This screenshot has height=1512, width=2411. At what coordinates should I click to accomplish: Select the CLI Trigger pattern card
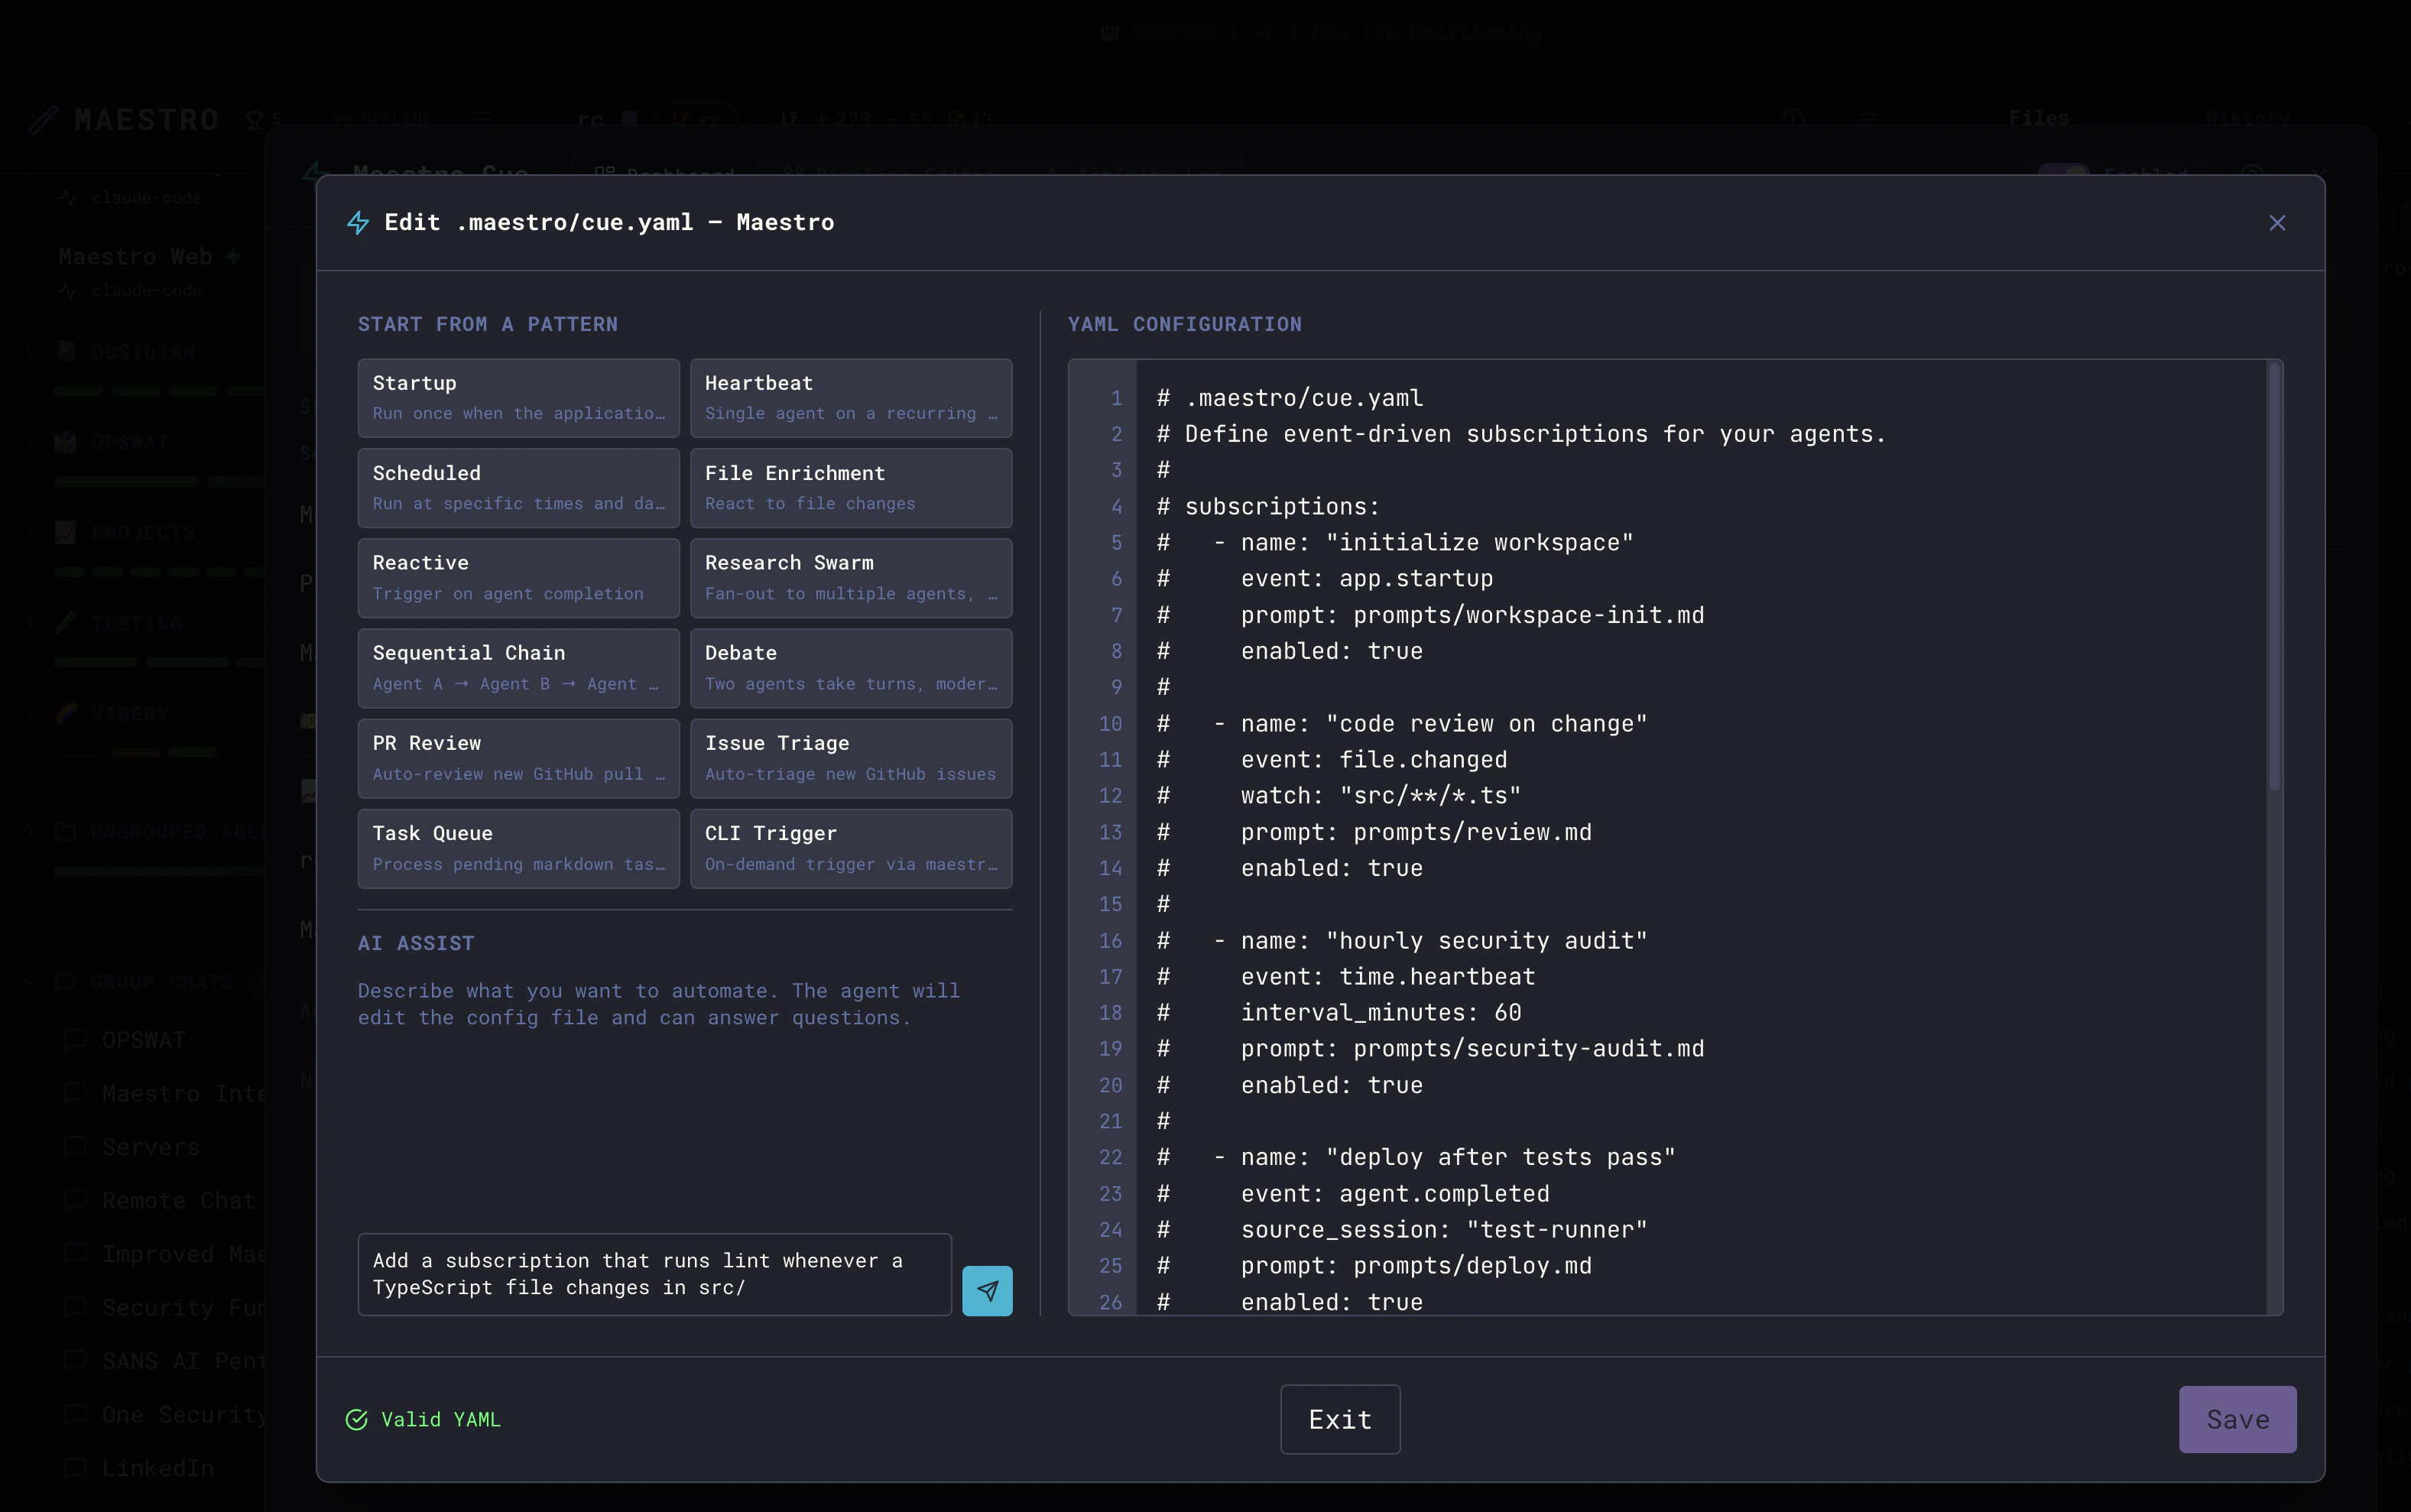851,848
